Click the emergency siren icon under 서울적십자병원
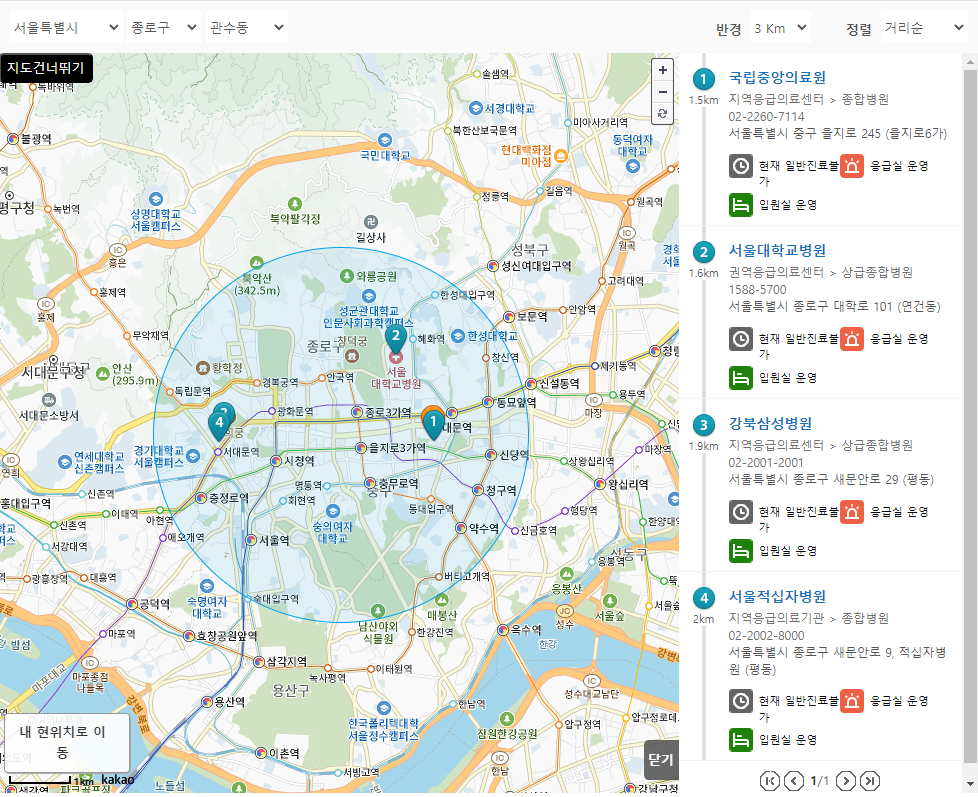 pos(851,701)
